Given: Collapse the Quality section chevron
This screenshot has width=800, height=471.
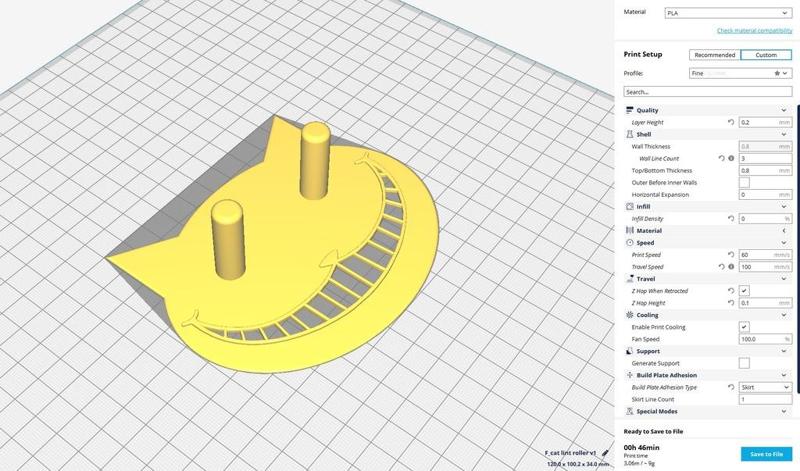Looking at the screenshot, I should pyautogui.click(x=784, y=110).
